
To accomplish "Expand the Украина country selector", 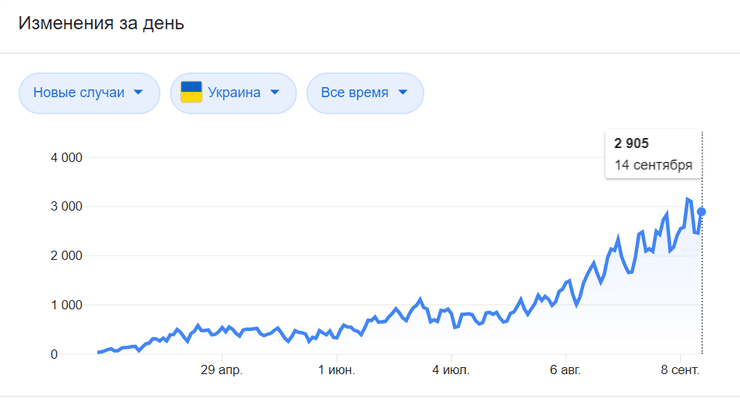I will [x=233, y=93].
